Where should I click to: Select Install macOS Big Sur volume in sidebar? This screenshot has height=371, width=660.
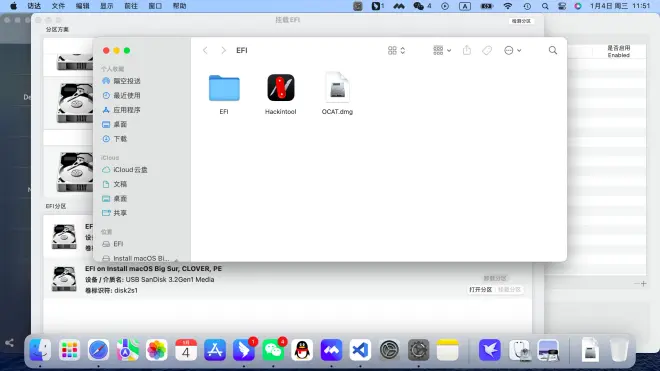(136, 258)
